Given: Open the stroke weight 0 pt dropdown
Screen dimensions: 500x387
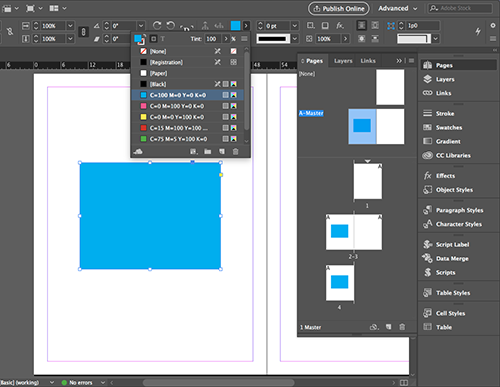Looking at the screenshot, I should [x=295, y=26].
